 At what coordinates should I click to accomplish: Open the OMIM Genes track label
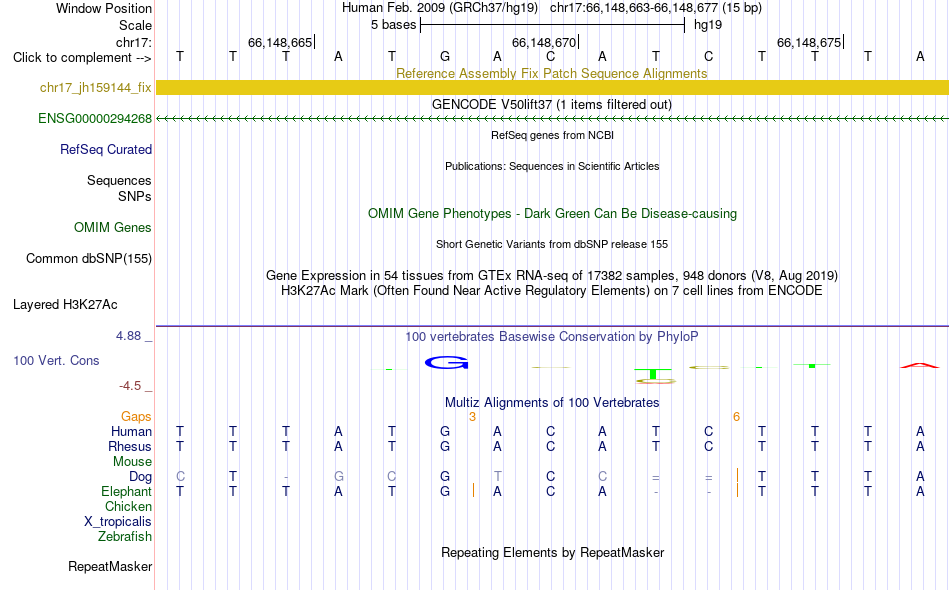click(112, 228)
